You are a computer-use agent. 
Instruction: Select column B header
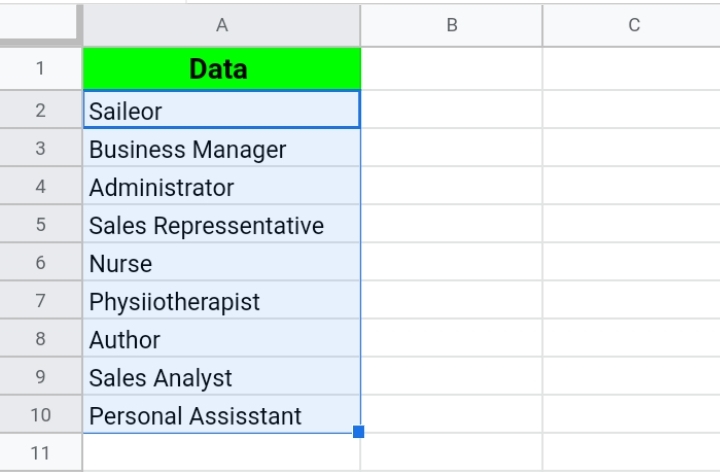(x=451, y=25)
